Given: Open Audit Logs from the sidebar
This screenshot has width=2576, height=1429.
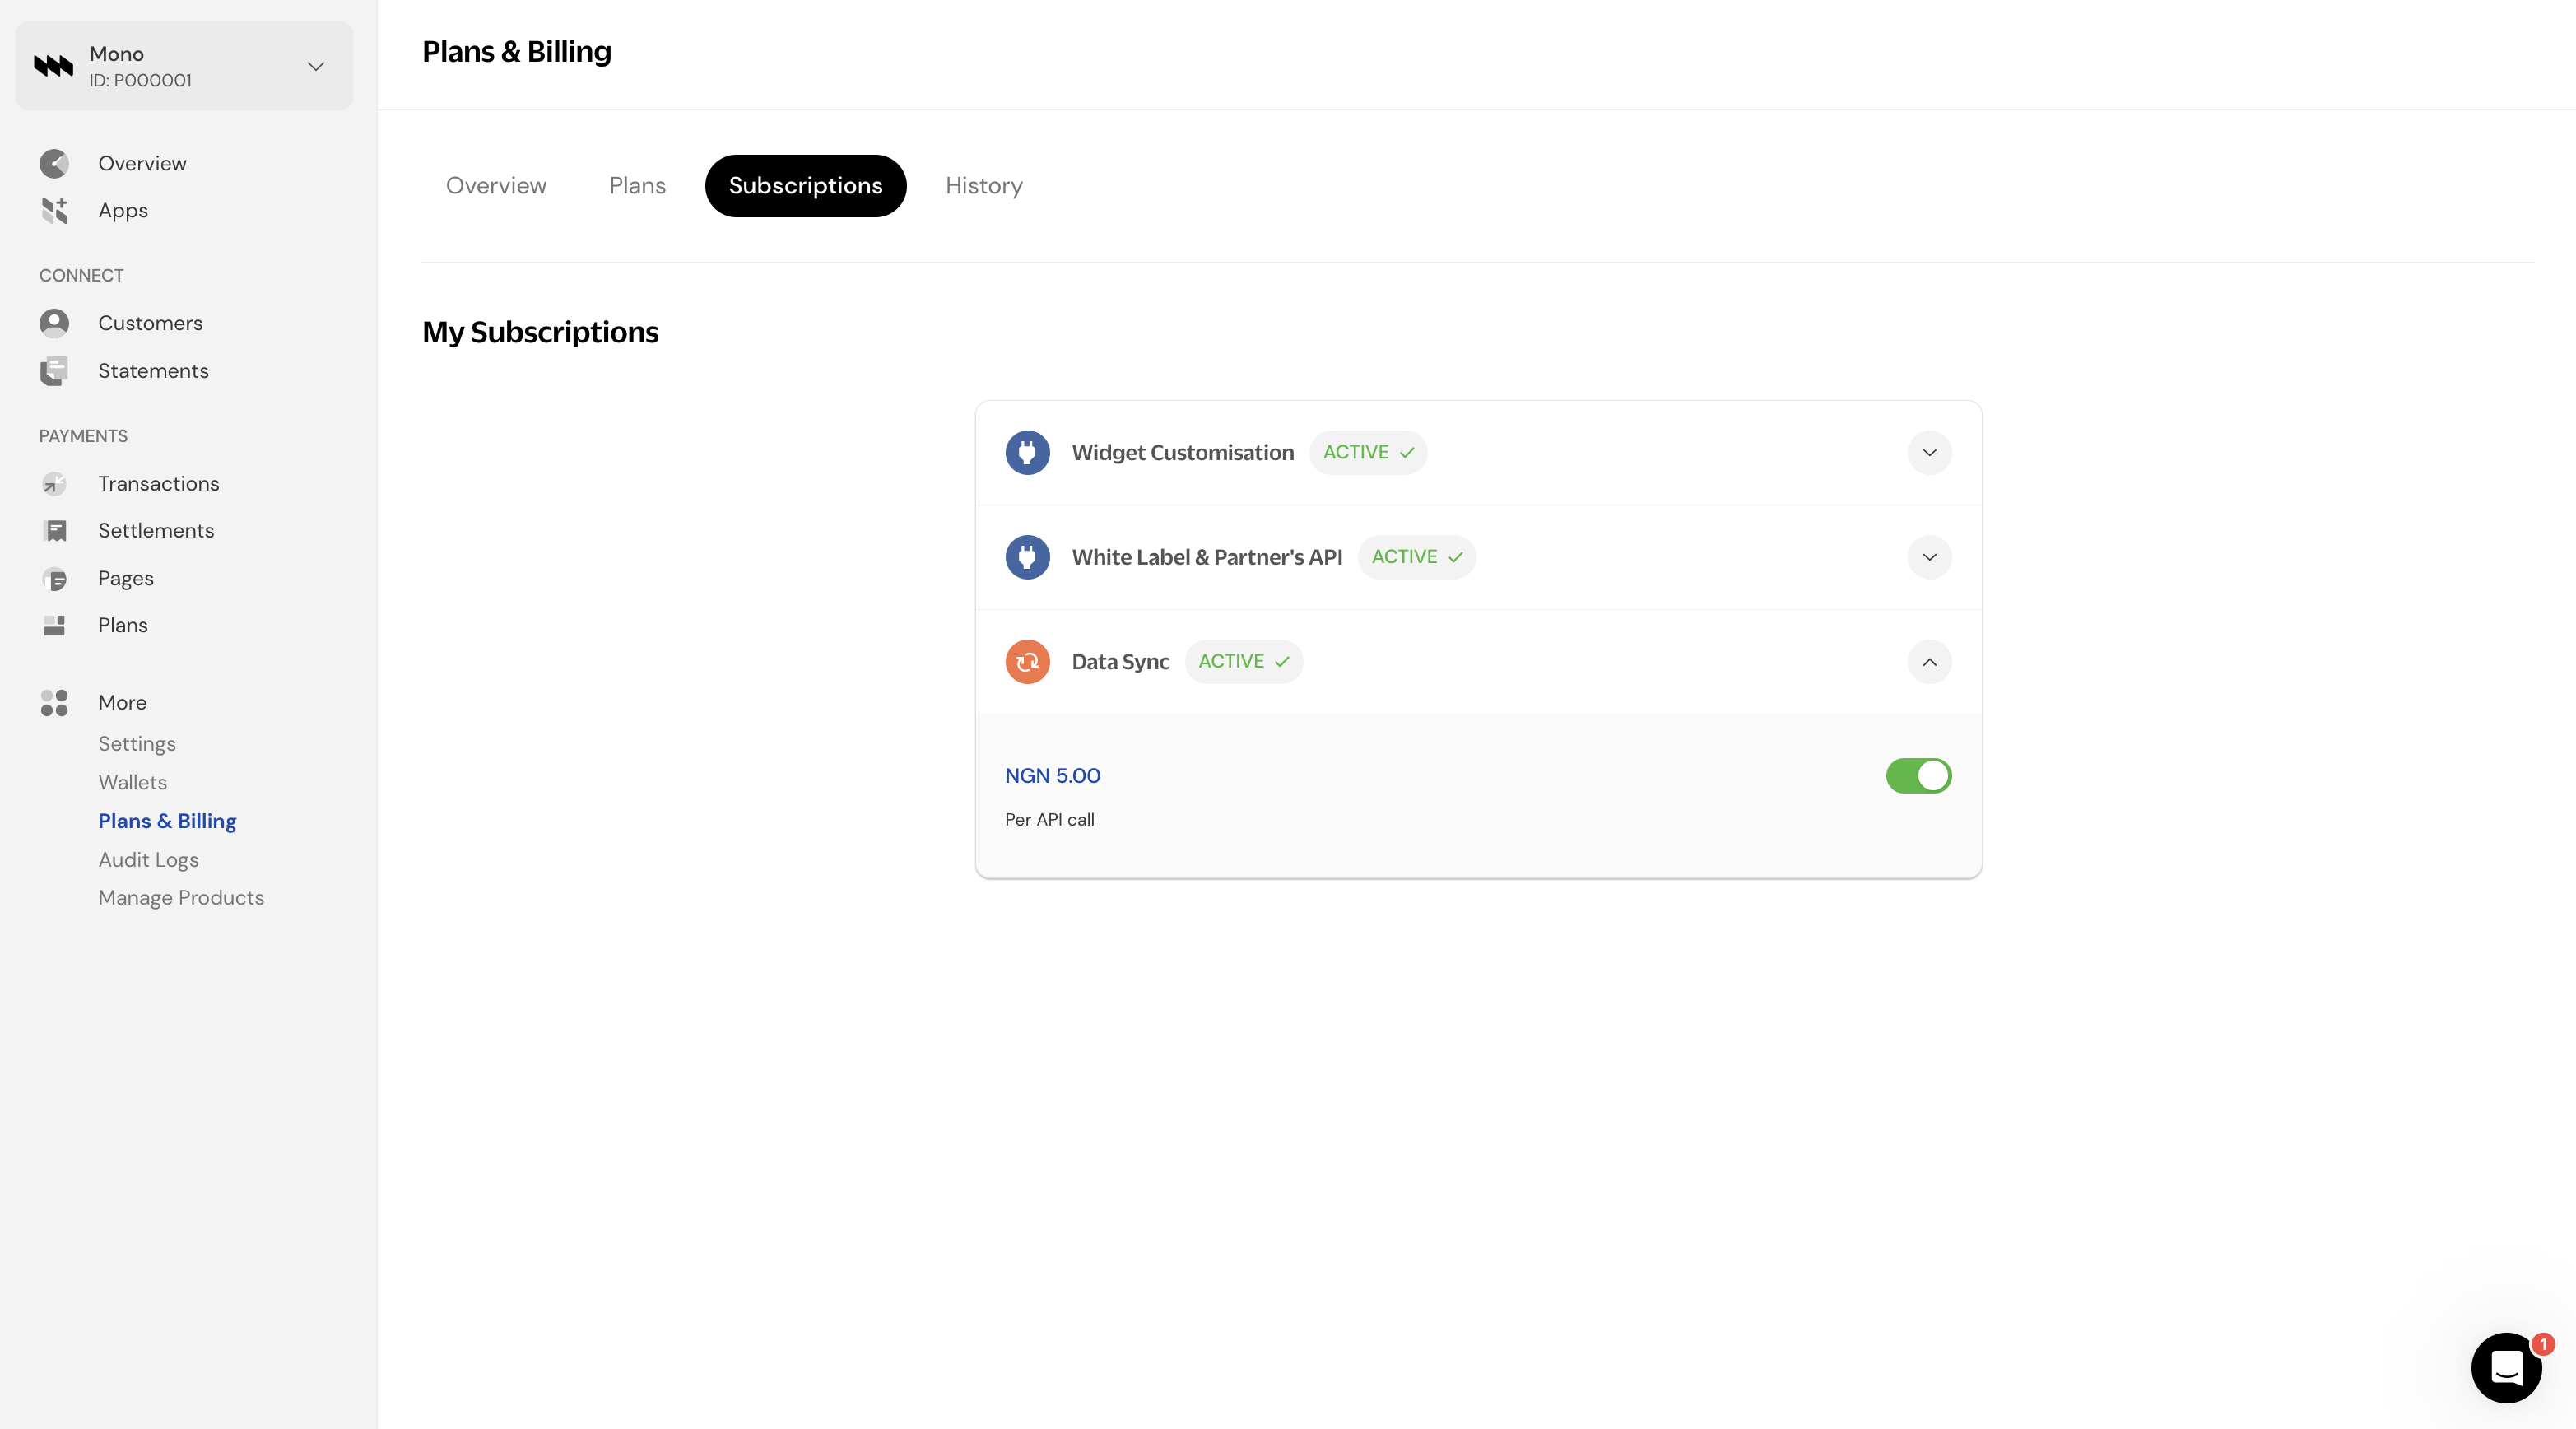Looking at the screenshot, I should 148,860.
